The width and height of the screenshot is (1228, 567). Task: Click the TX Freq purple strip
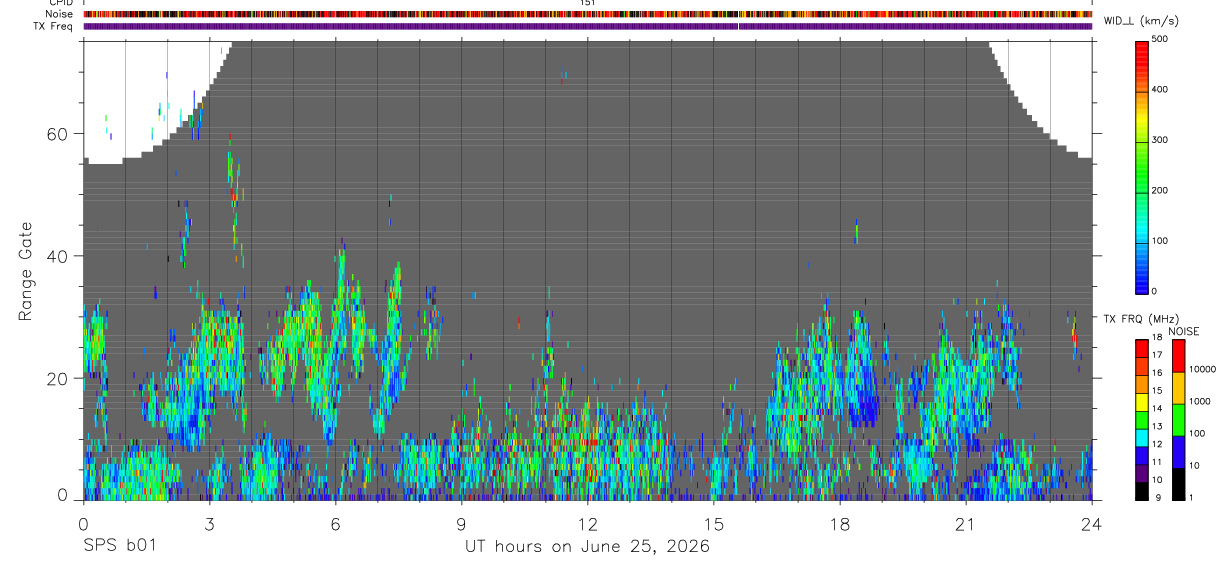(588, 26)
